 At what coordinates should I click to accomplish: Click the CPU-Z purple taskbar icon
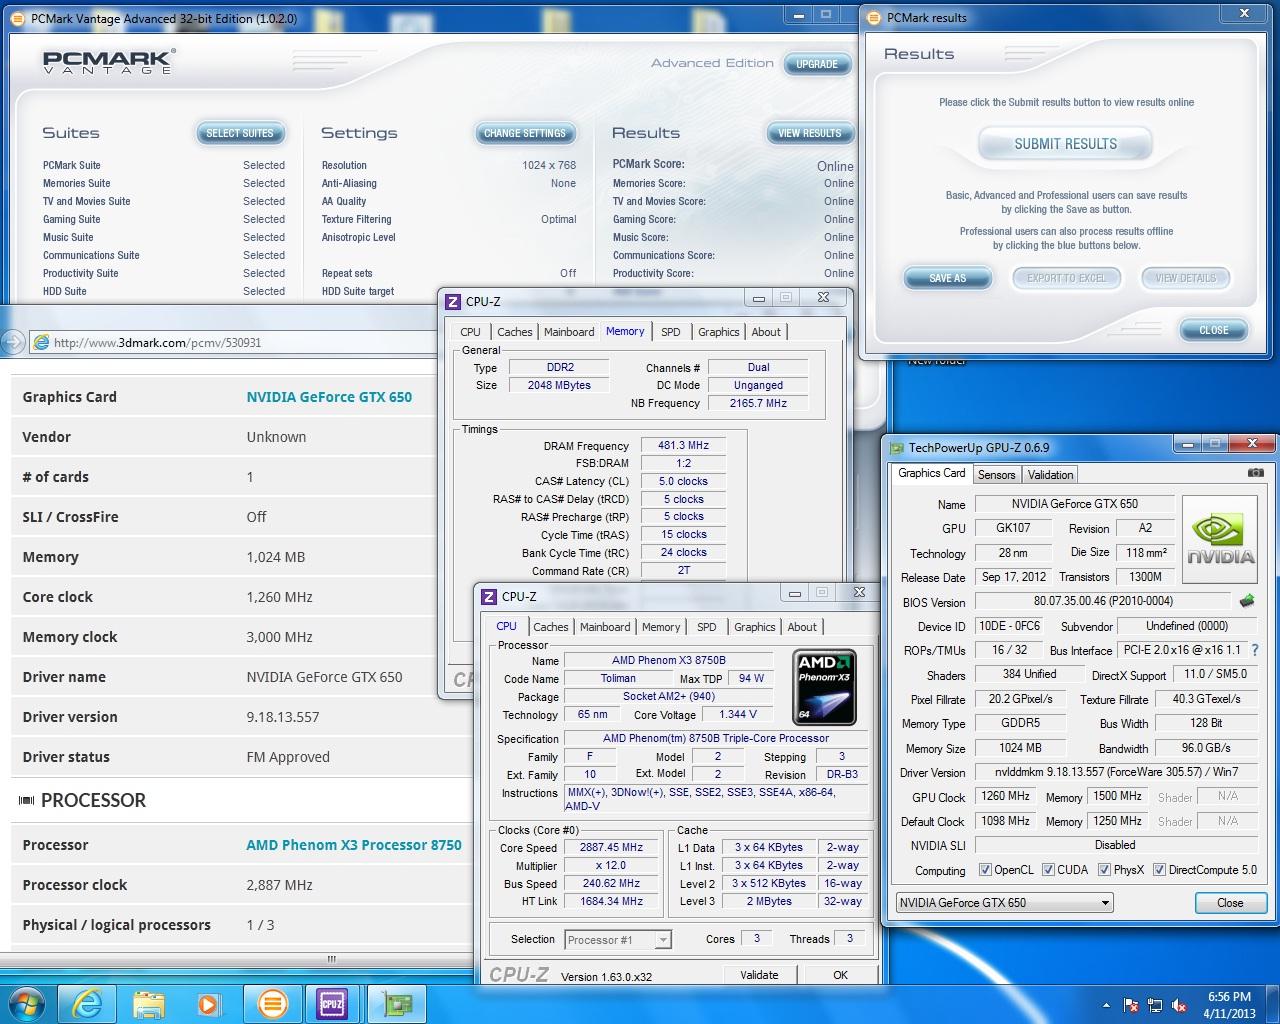332,1003
